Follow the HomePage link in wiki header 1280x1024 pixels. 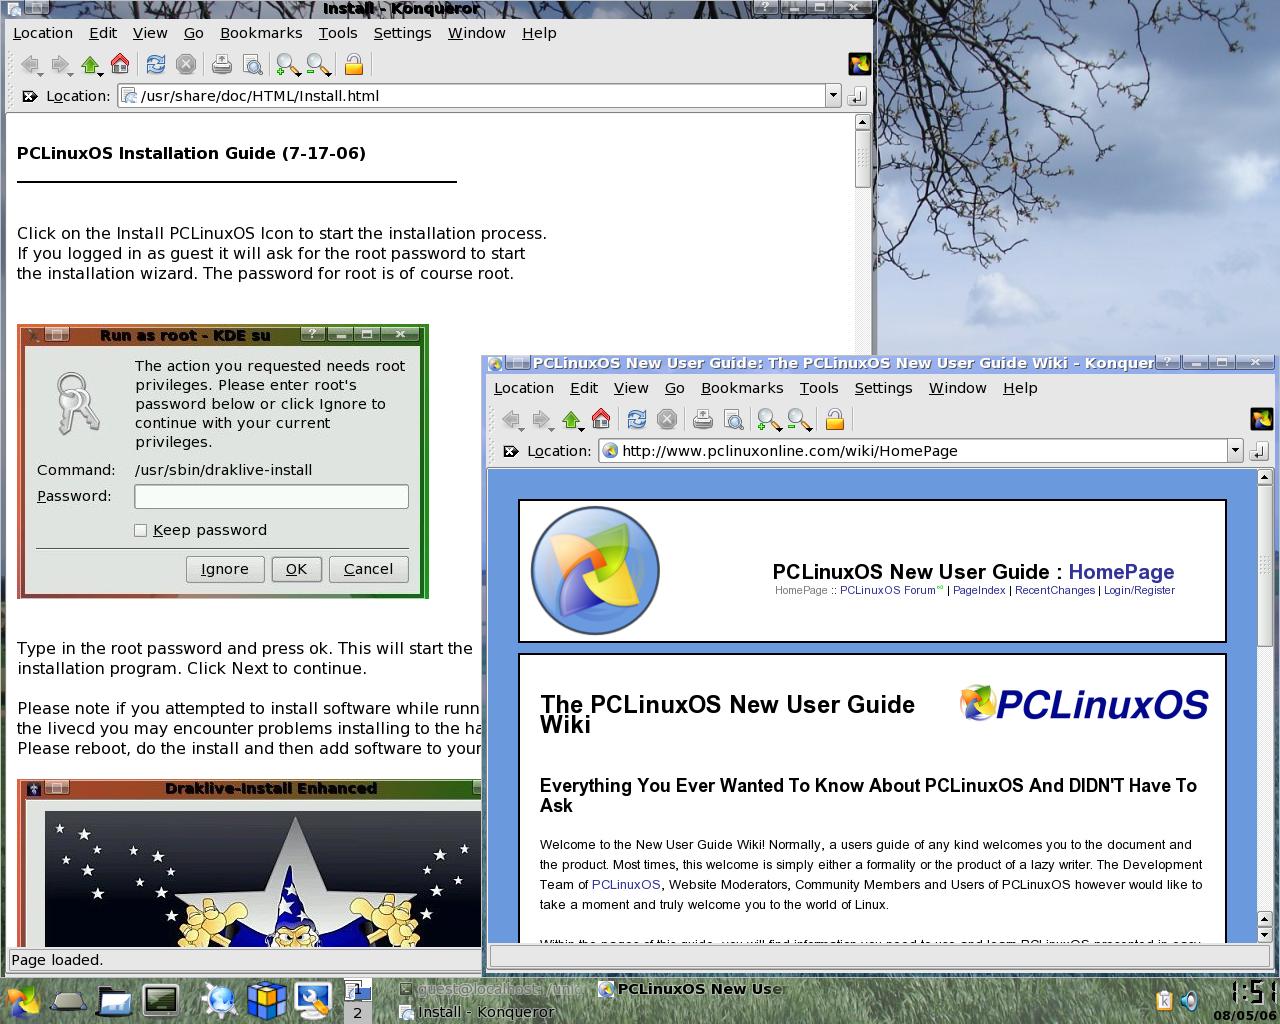click(1121, 572)
